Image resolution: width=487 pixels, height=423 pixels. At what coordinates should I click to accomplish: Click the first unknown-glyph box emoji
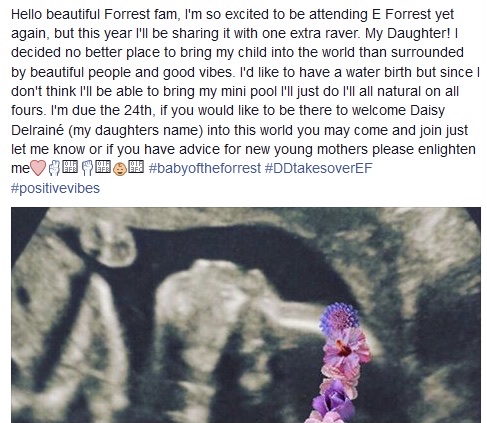(x=70, y=167)
